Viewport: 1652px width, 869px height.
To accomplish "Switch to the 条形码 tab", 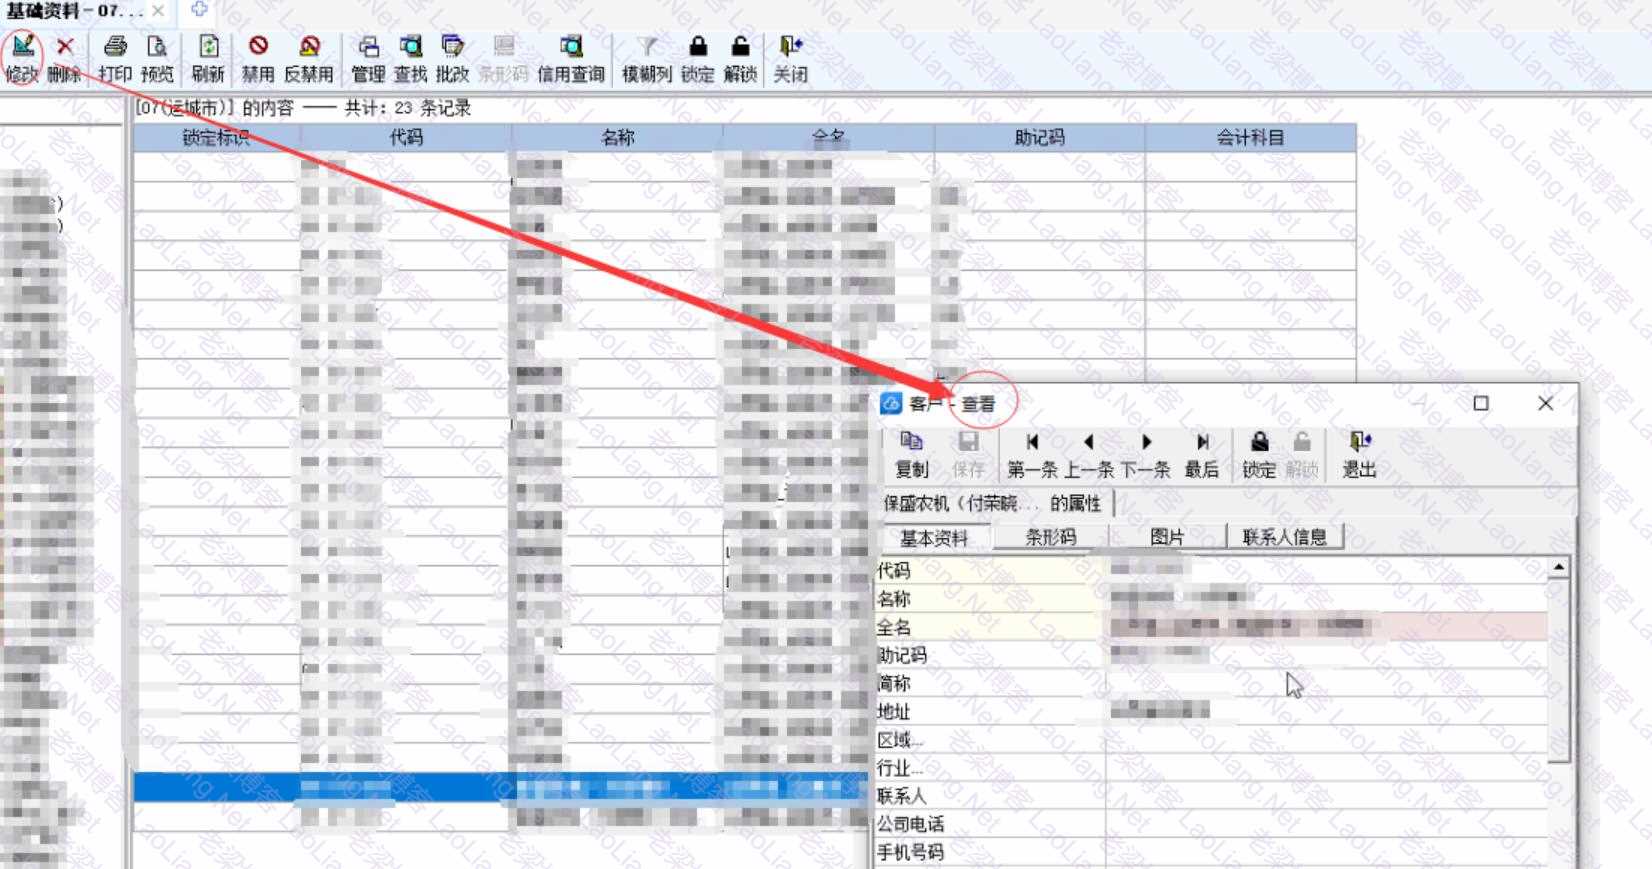I will [x=1051, y=537].
